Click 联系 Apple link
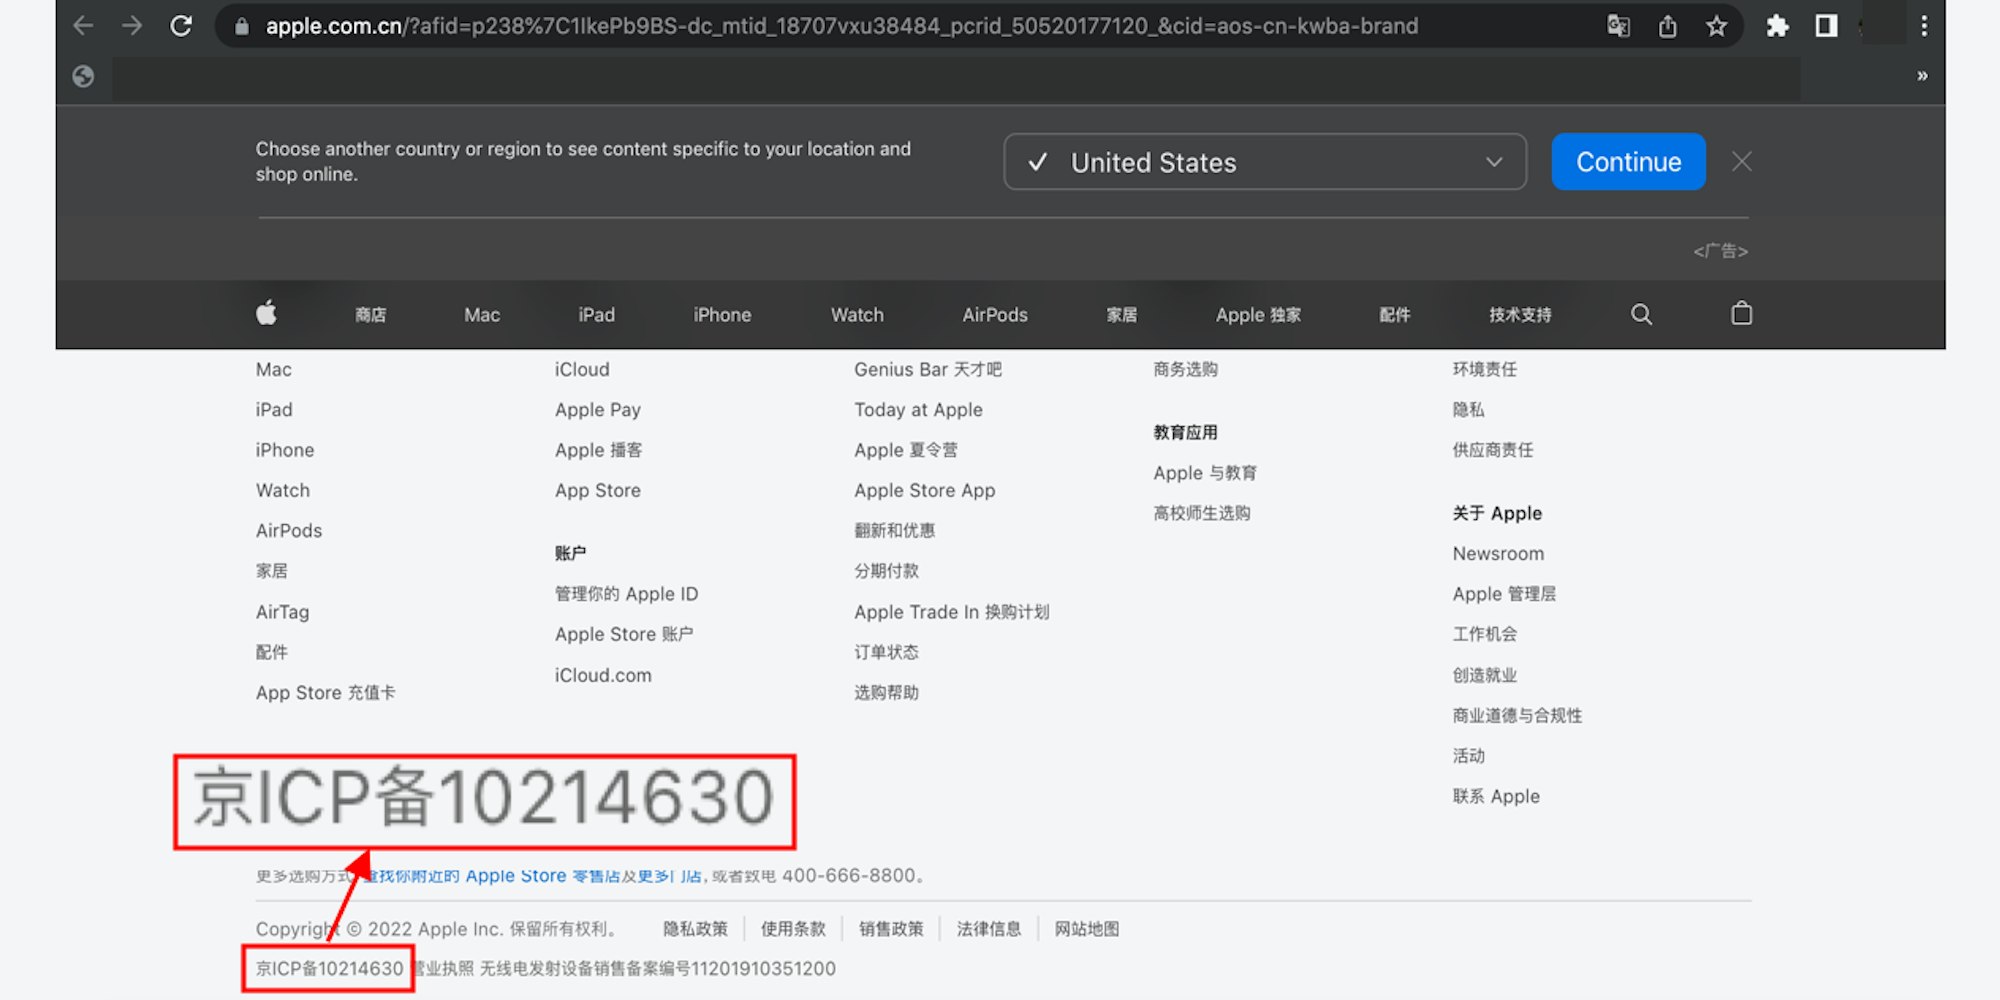Viewport: 2000px width, 1000px height. [1496, 797]
